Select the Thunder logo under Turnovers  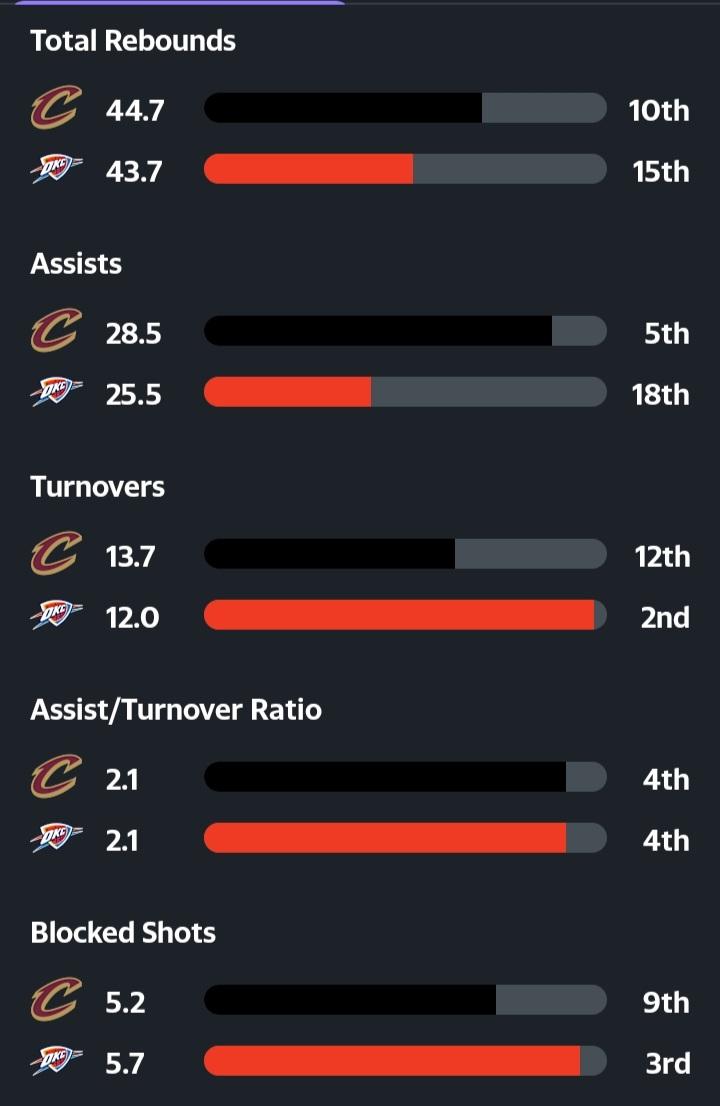tap(56, 617)
